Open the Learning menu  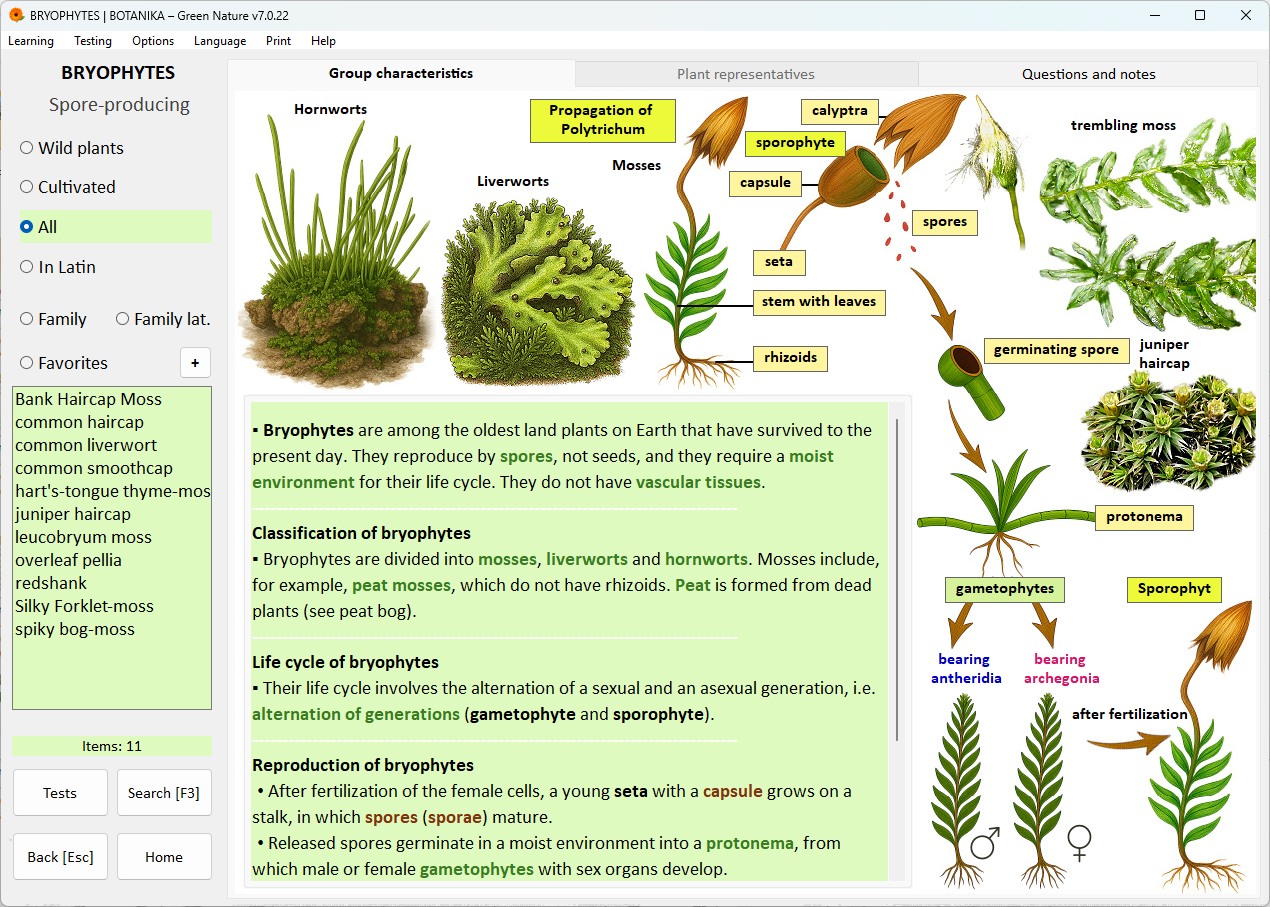(x=31, y=41)
